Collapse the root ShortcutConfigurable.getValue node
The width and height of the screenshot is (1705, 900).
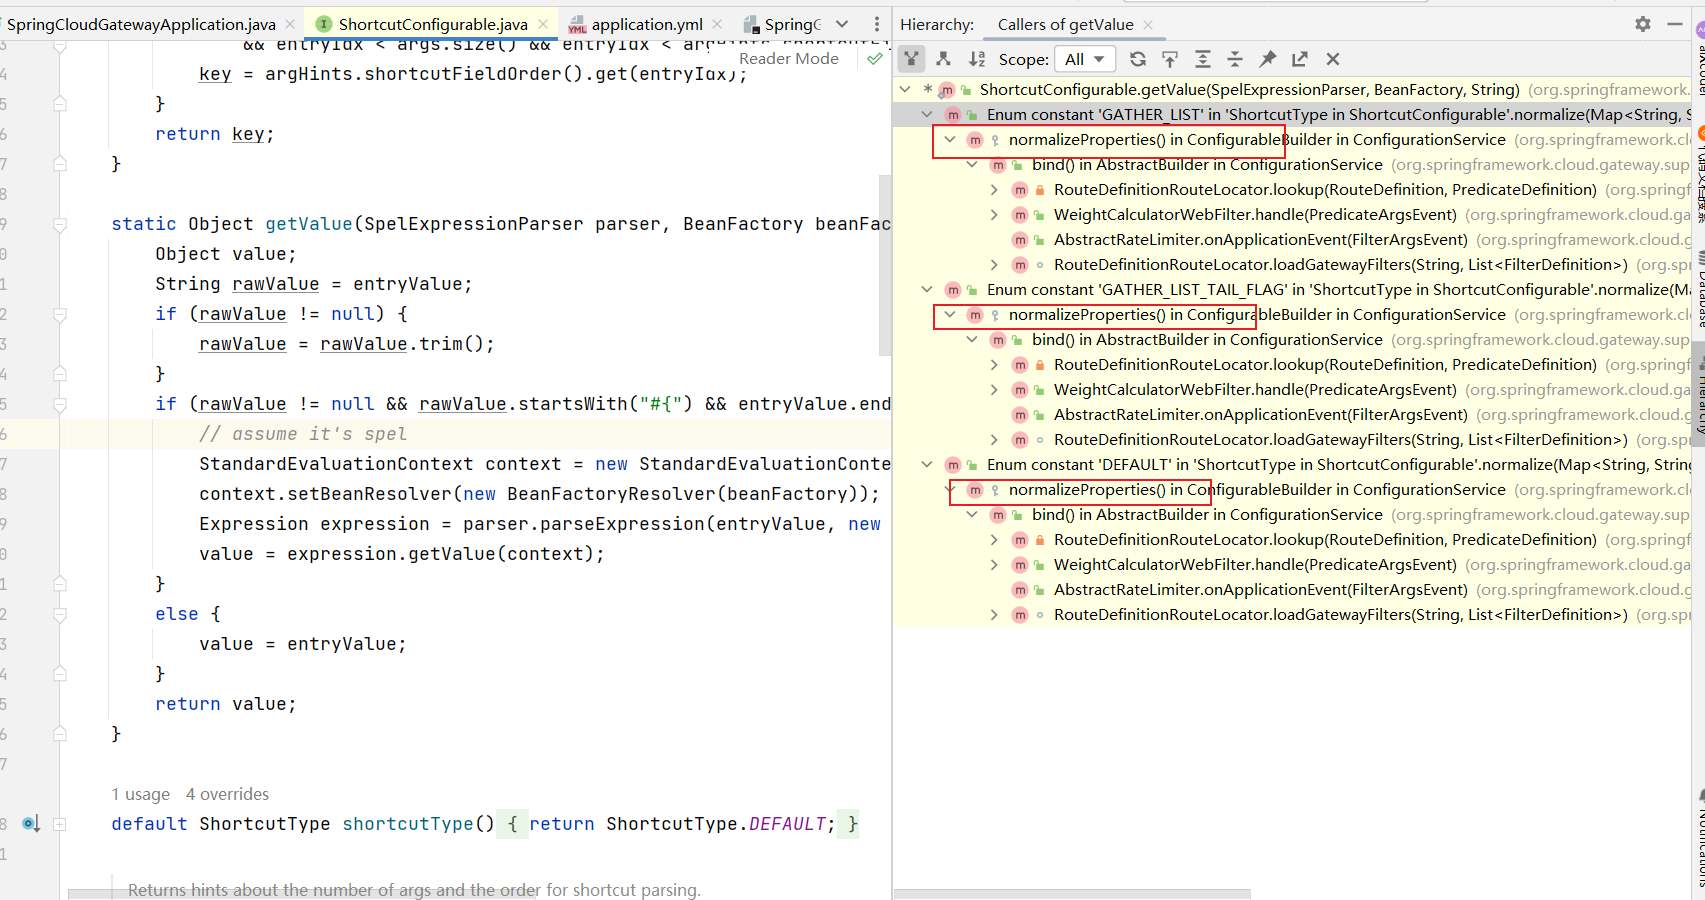pyautogui.click(x=906, y=90)
